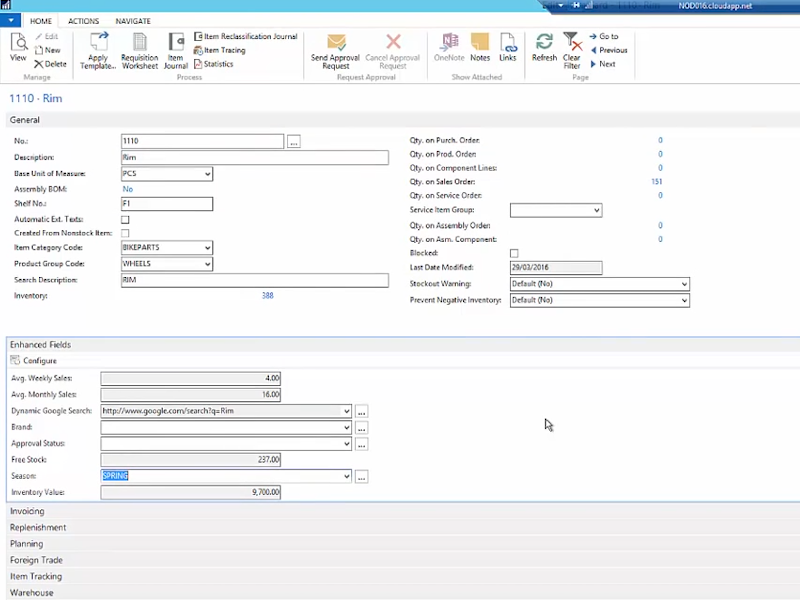Toggle Automatic Ext. Texts checkbox
800x600 pixels.
click(x=125, y=219)
